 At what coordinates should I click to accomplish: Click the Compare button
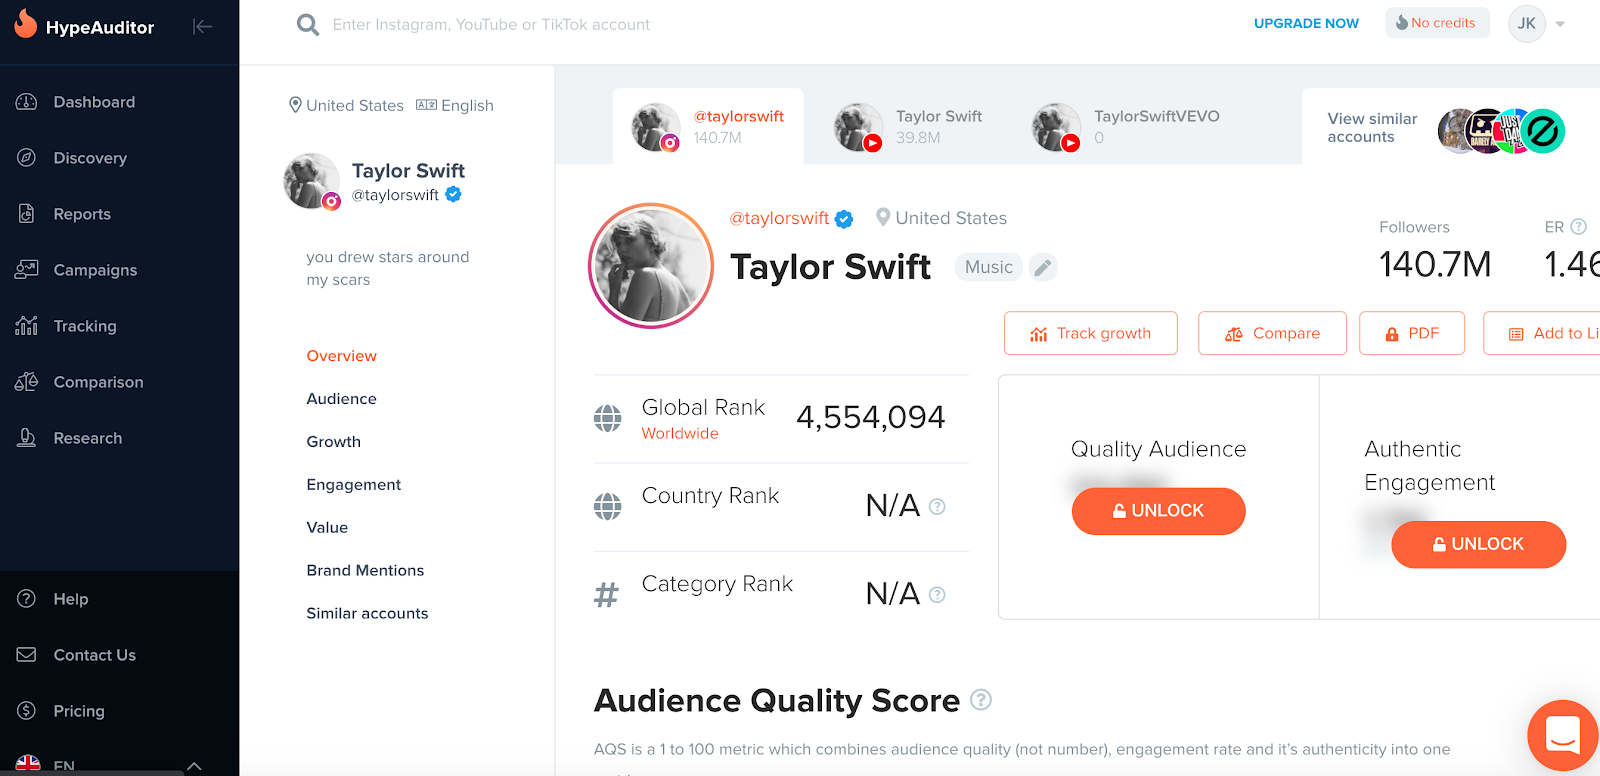coord(1272,333)
